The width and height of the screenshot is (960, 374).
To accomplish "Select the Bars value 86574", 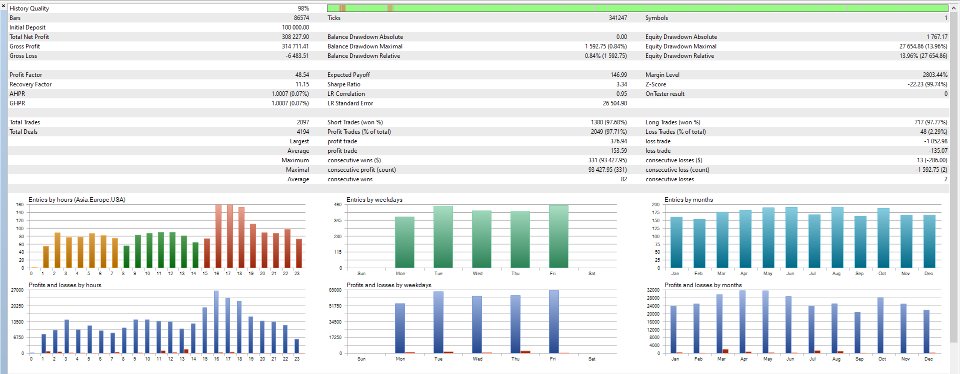I will click(x=301, y=18).
